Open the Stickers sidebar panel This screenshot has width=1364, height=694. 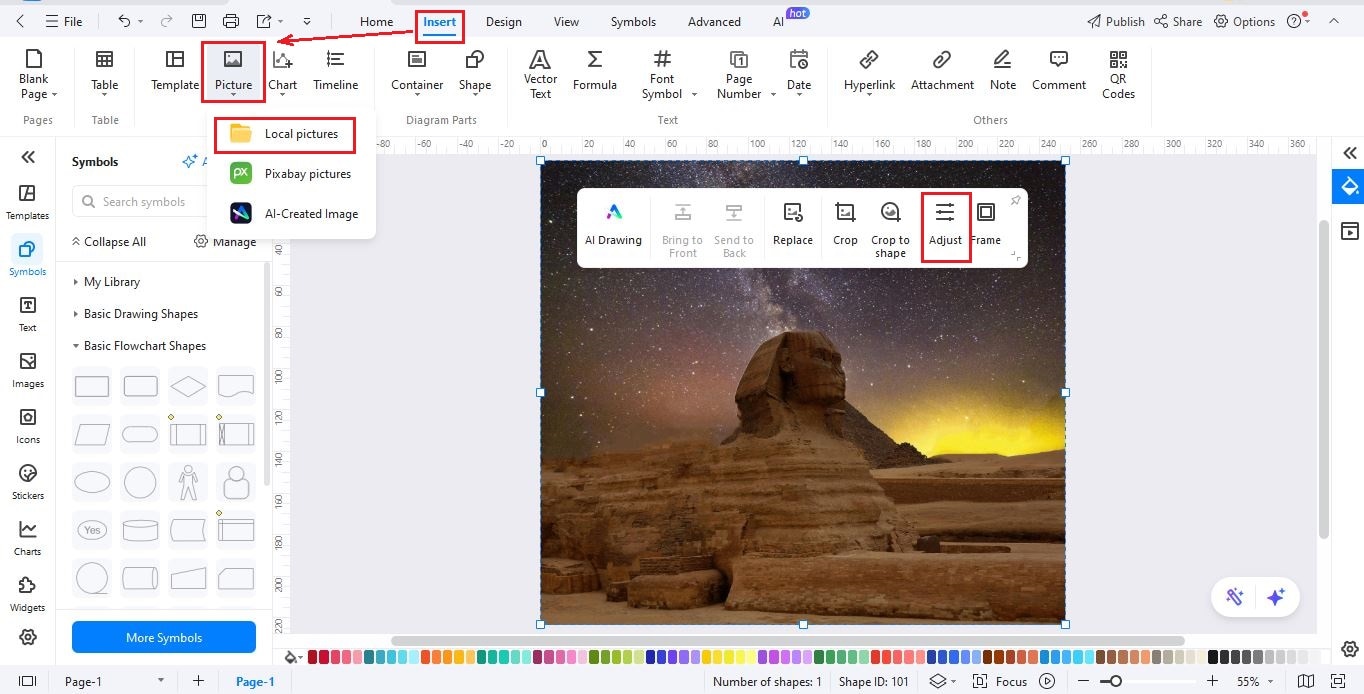coord(27,481)
